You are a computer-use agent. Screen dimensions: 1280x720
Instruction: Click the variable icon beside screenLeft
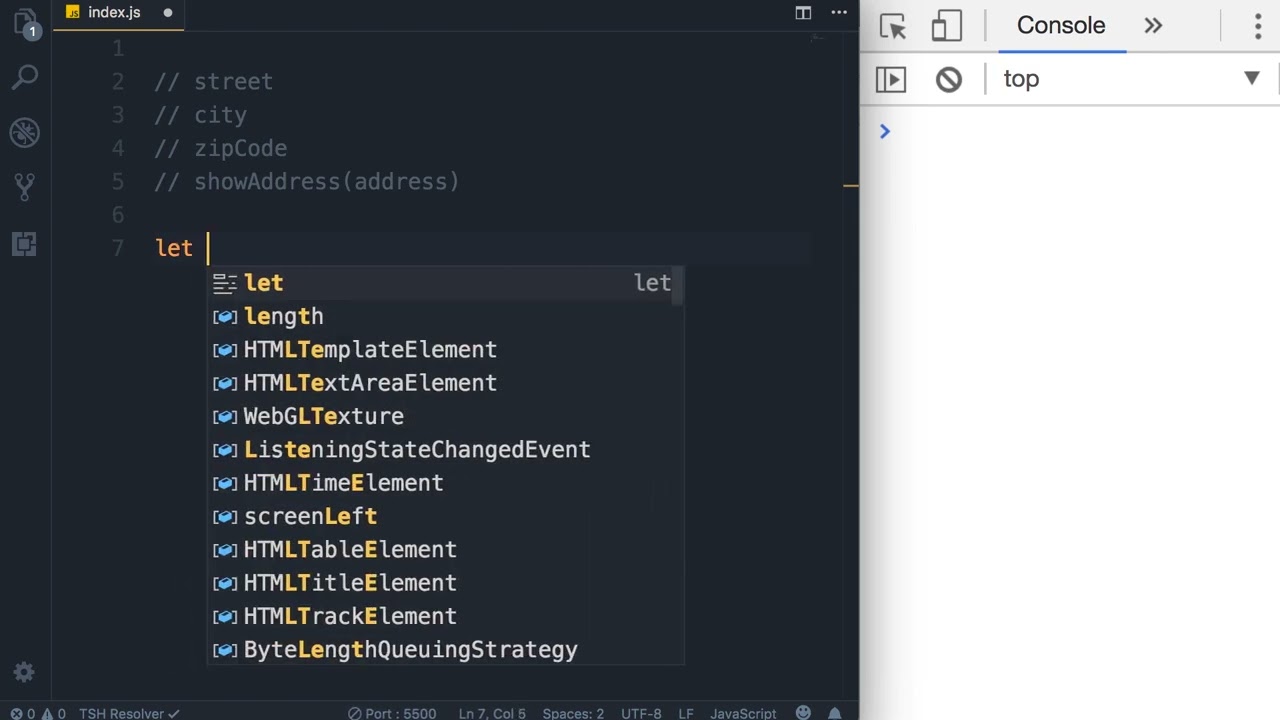pos(225,517)
